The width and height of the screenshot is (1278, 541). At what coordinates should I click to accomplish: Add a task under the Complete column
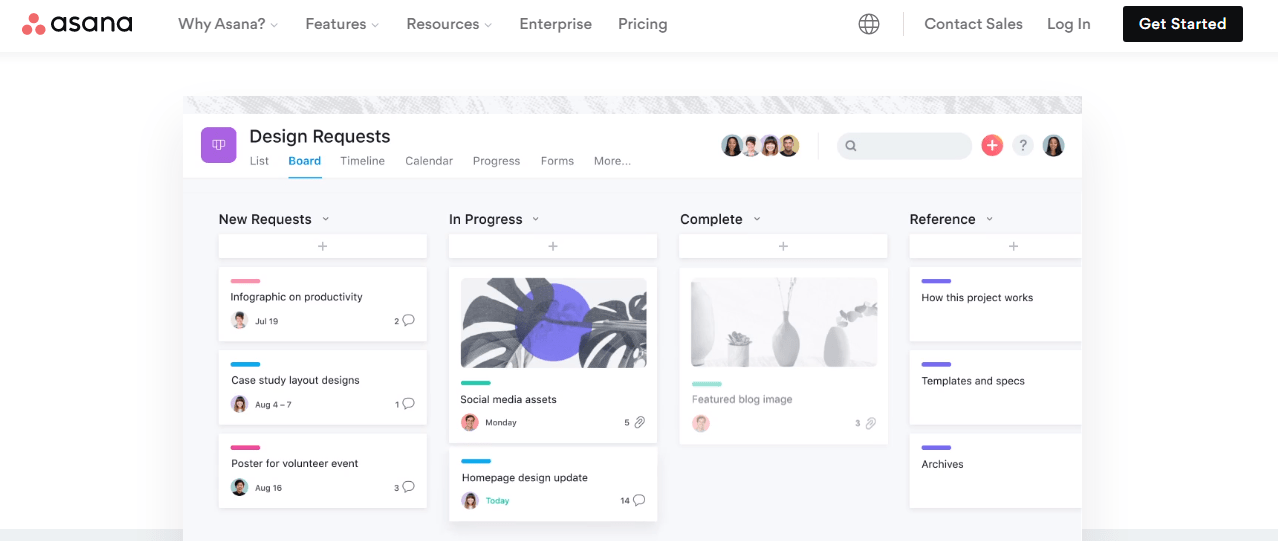pos(783,246)
